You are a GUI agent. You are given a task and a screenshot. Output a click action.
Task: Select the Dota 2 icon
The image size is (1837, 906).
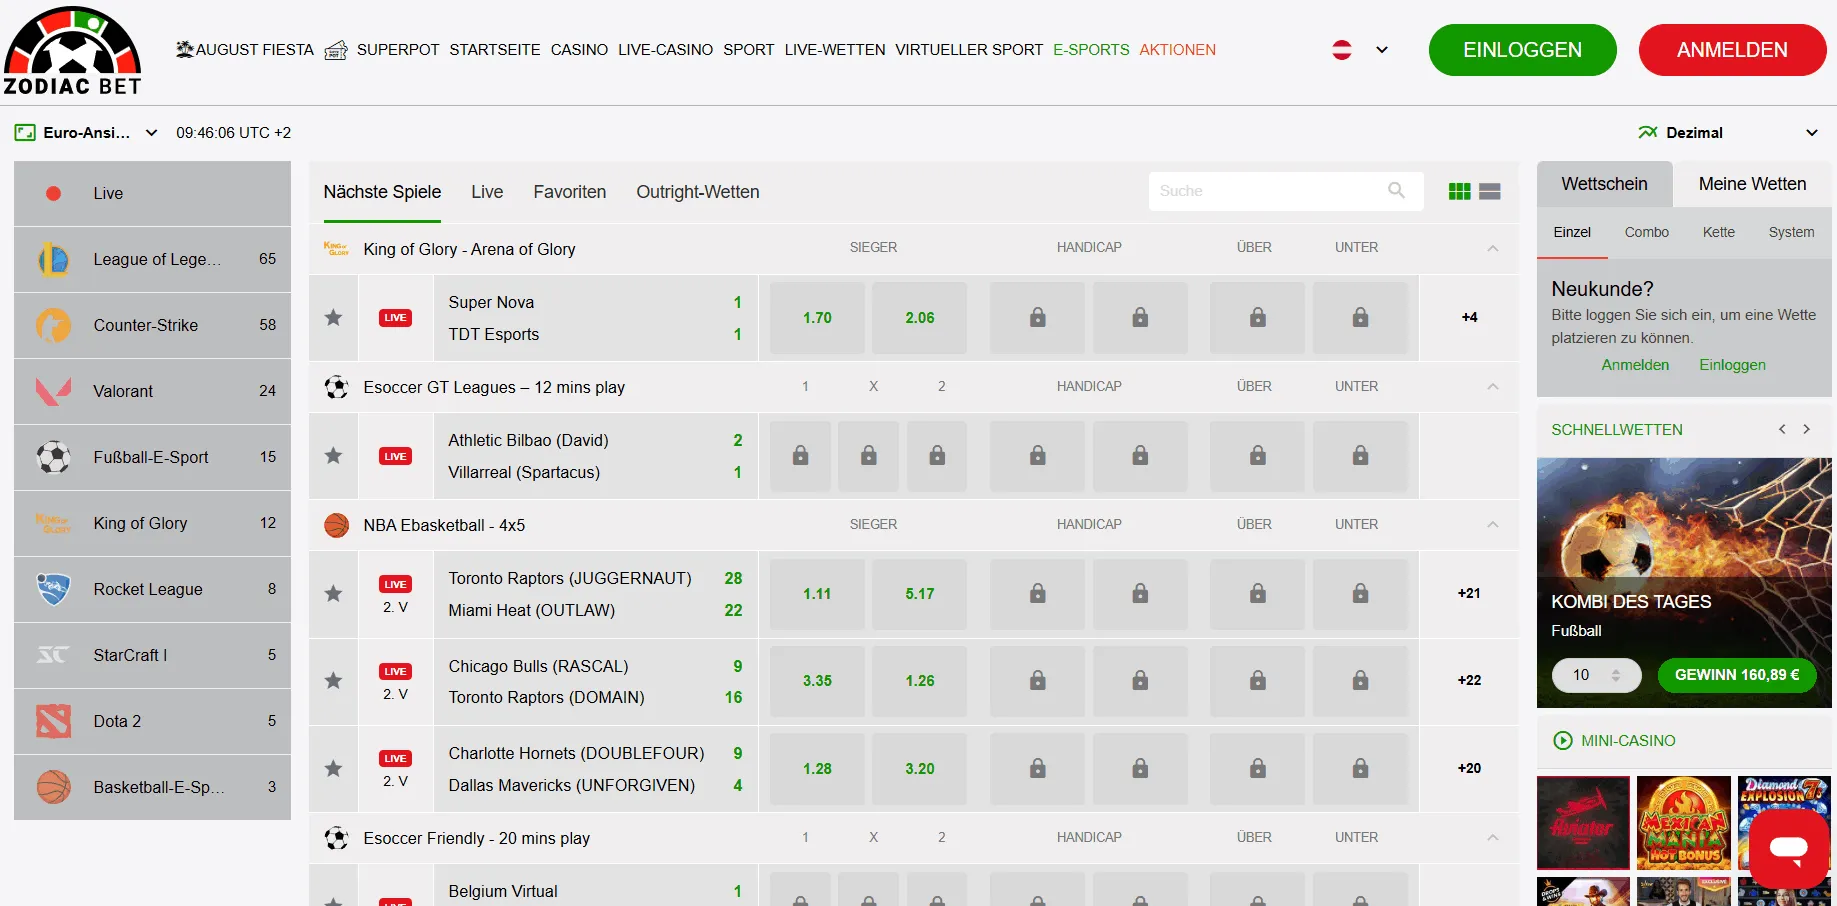tap(54, 721)
